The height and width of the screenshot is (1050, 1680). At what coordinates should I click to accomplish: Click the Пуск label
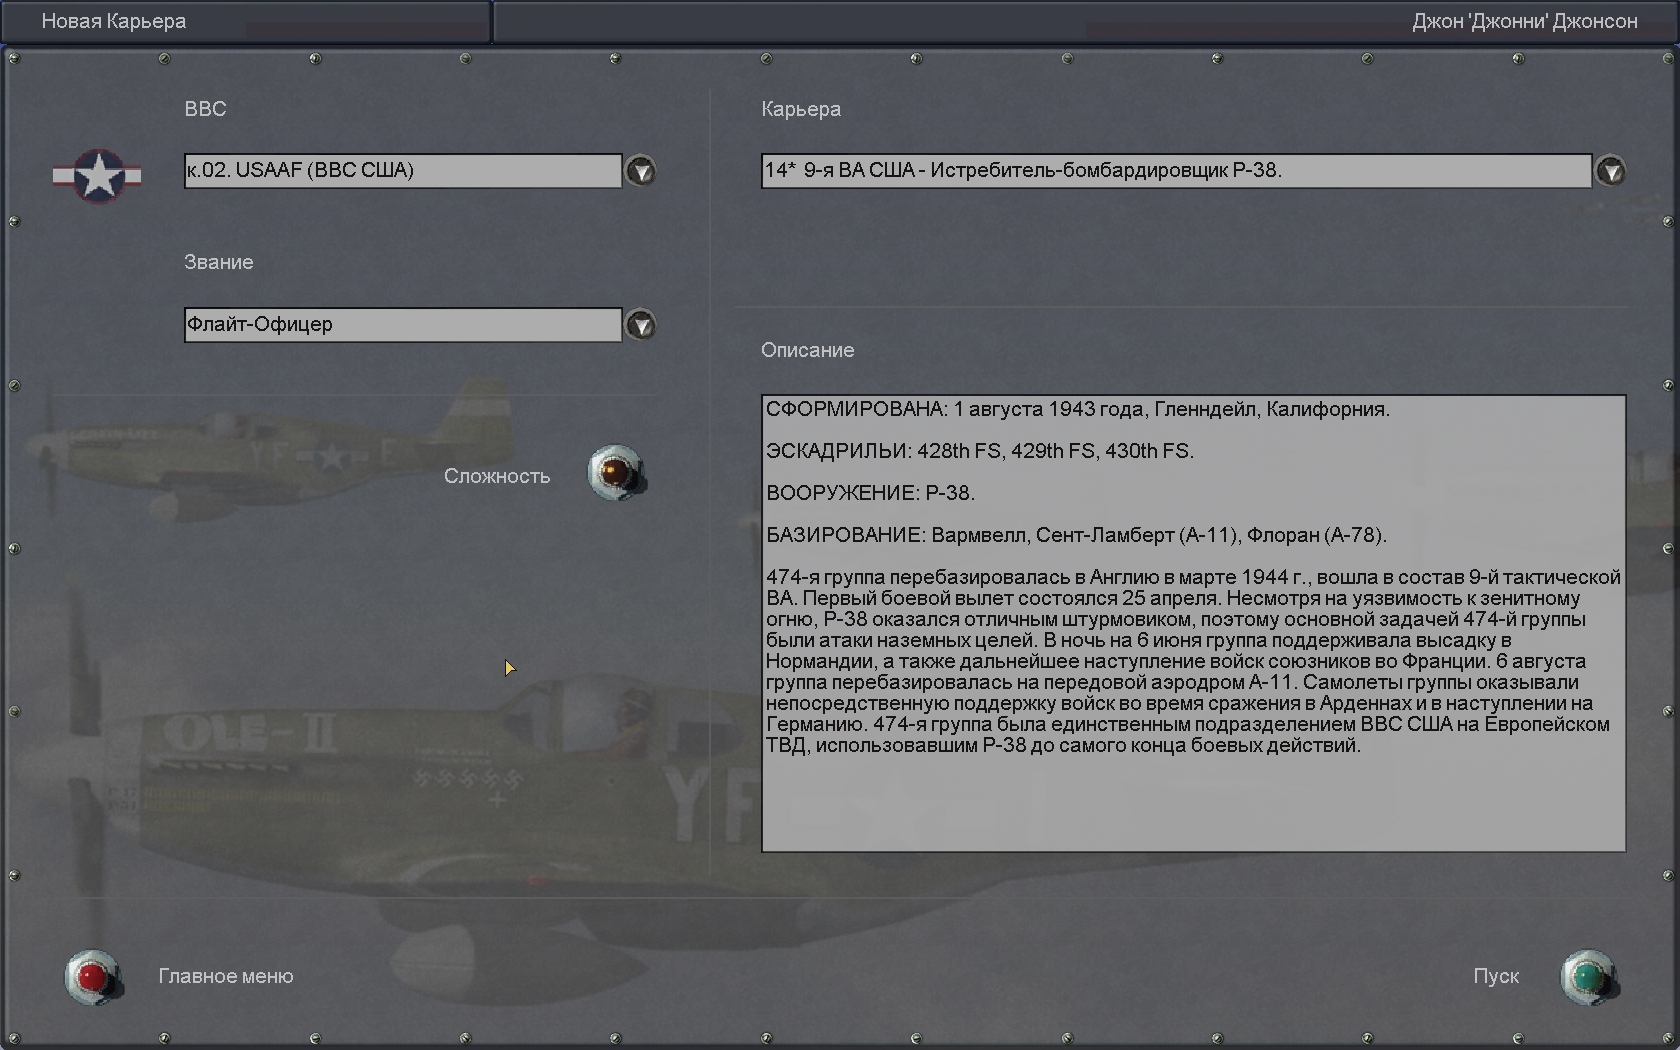click(1496, 976)
